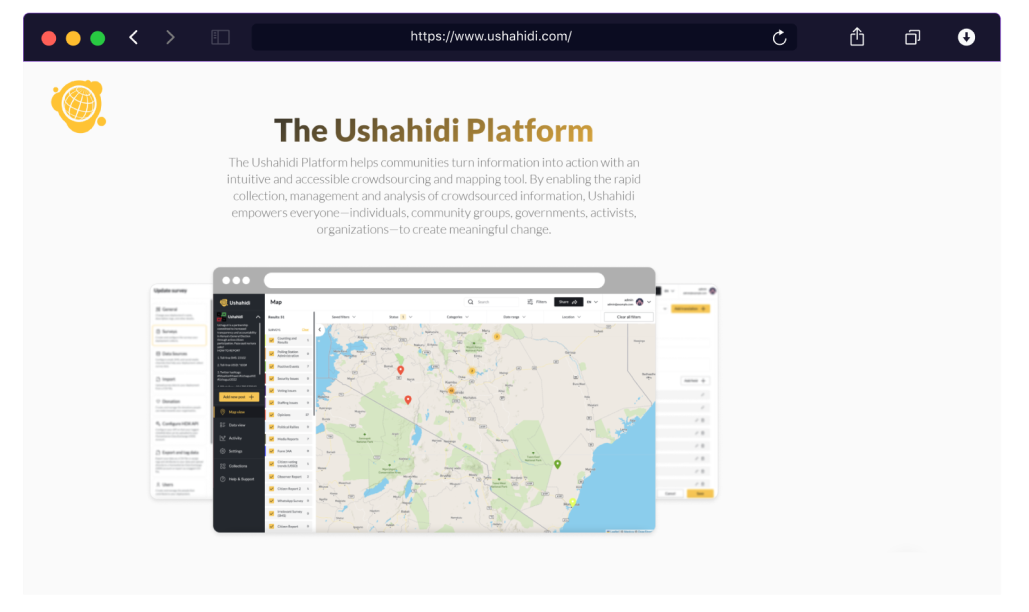Click the Data view list icon
Image resolution: width=1029 pixels, height=612 pixels.
(222, 425)
